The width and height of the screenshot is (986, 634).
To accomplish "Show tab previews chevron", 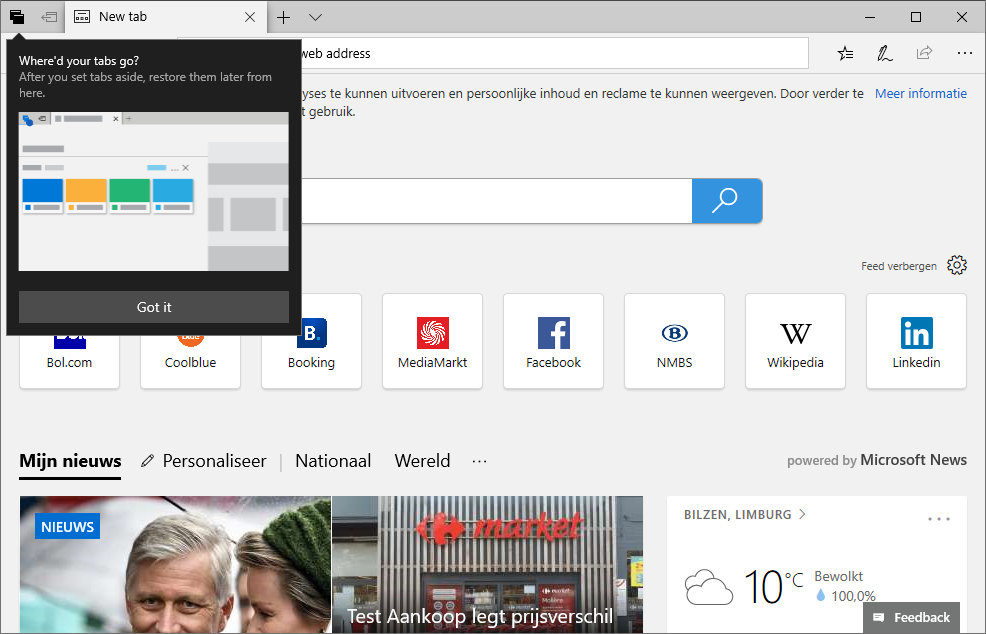I will coord(316,17).
